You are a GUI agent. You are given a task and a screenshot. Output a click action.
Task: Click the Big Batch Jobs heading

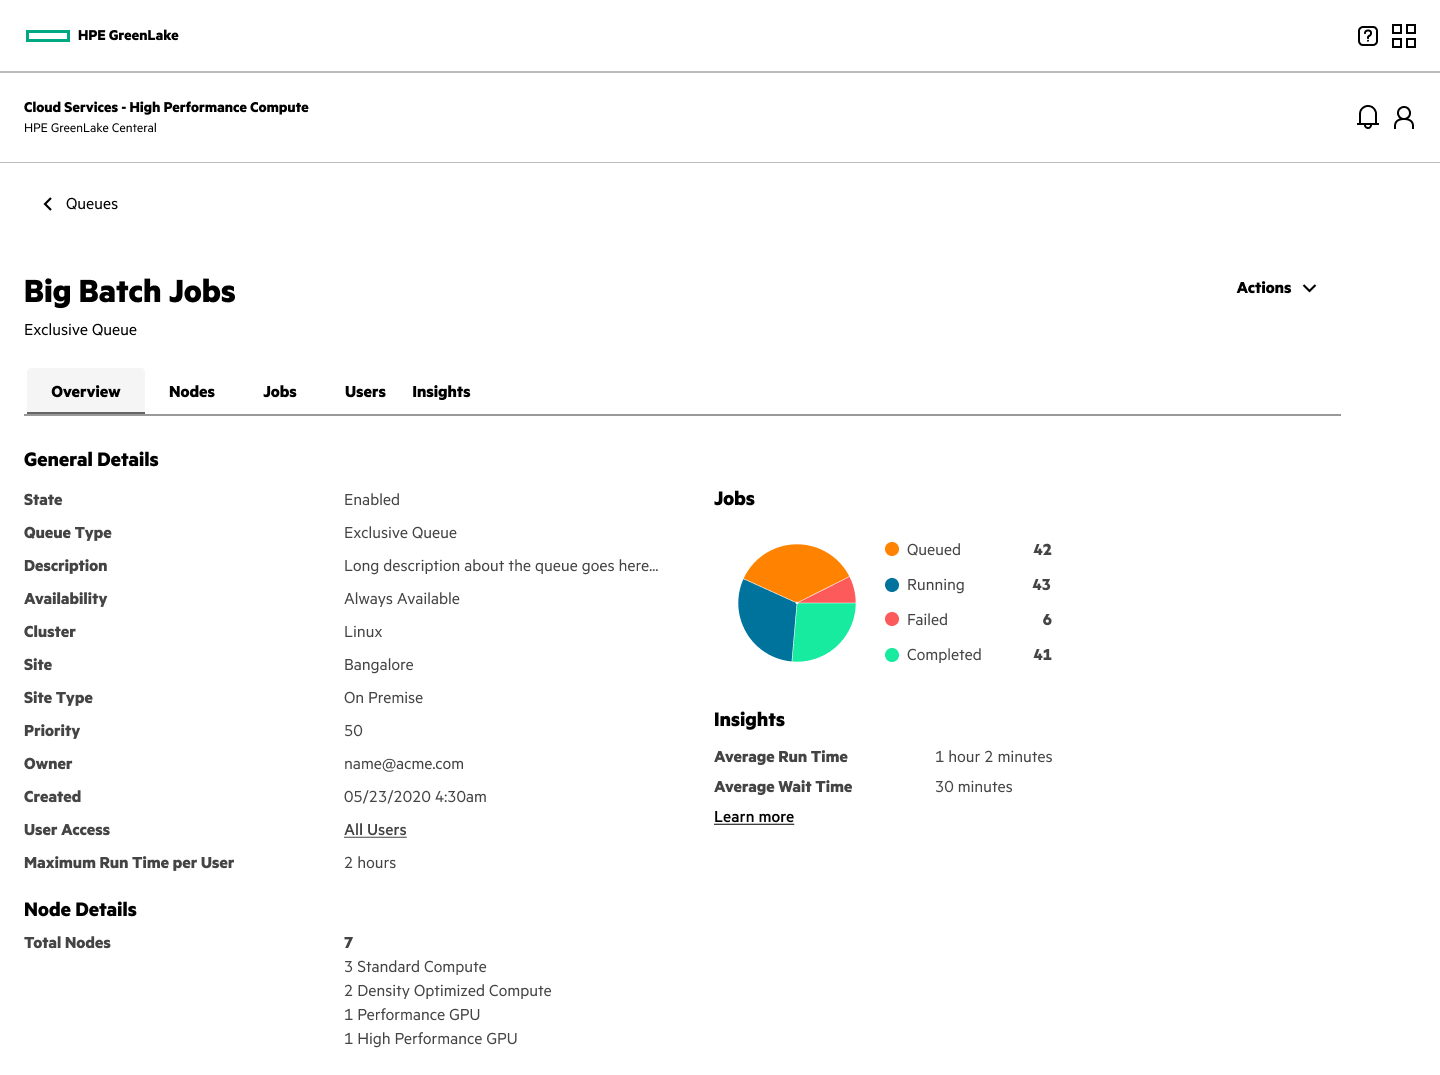click(x=130, y=291)
